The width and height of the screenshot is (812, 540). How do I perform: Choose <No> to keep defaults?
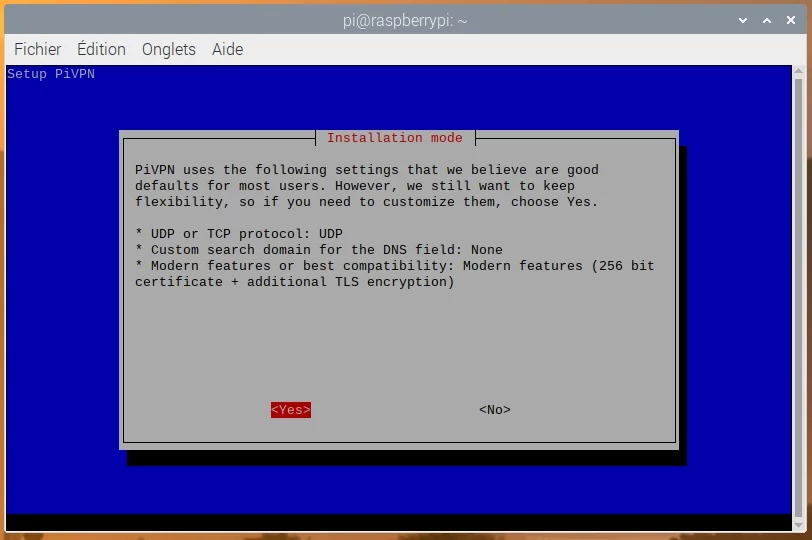pyautogui.click(x=495, y=410)
